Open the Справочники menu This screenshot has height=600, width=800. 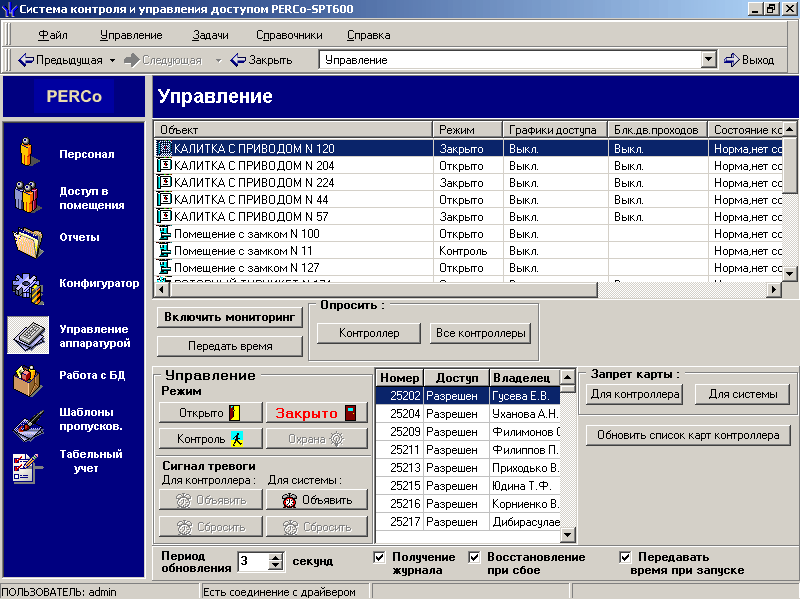click(289, 35)
